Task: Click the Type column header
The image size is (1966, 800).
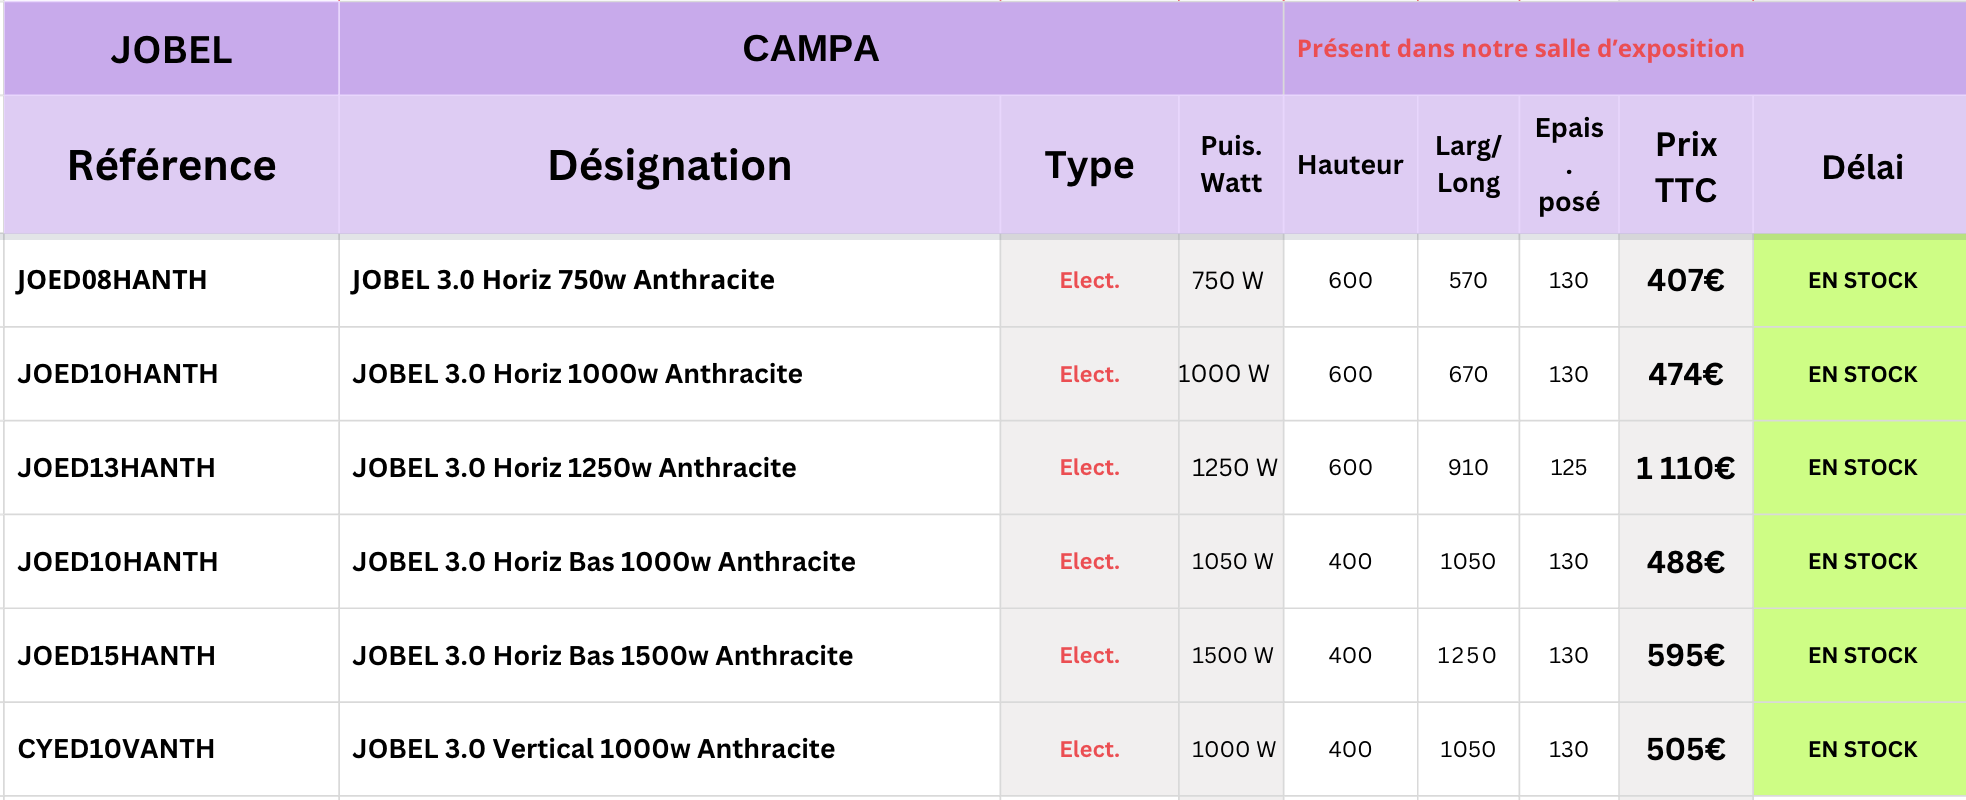Action: pos(1089,166)
